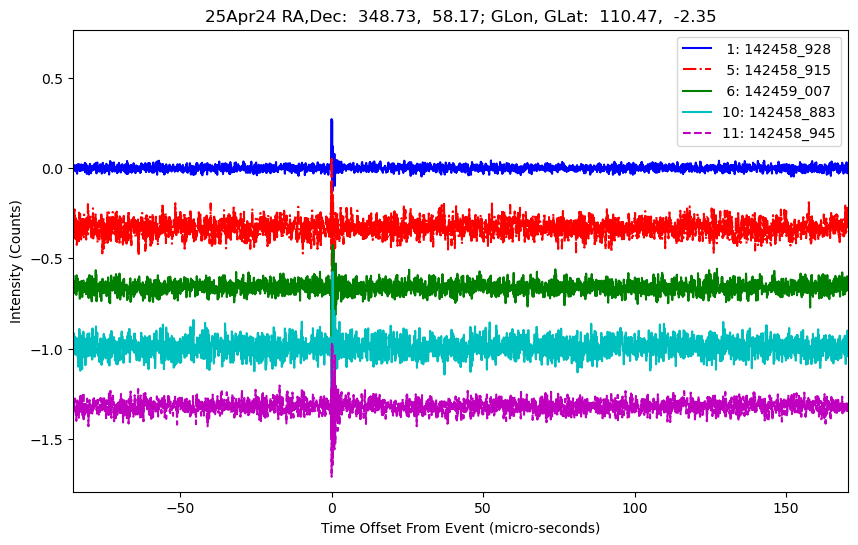This screenshot has width=858, height=545.
Task: Click x-axis tick label −50
Action: pyautogui.click(x=180, y=508)
